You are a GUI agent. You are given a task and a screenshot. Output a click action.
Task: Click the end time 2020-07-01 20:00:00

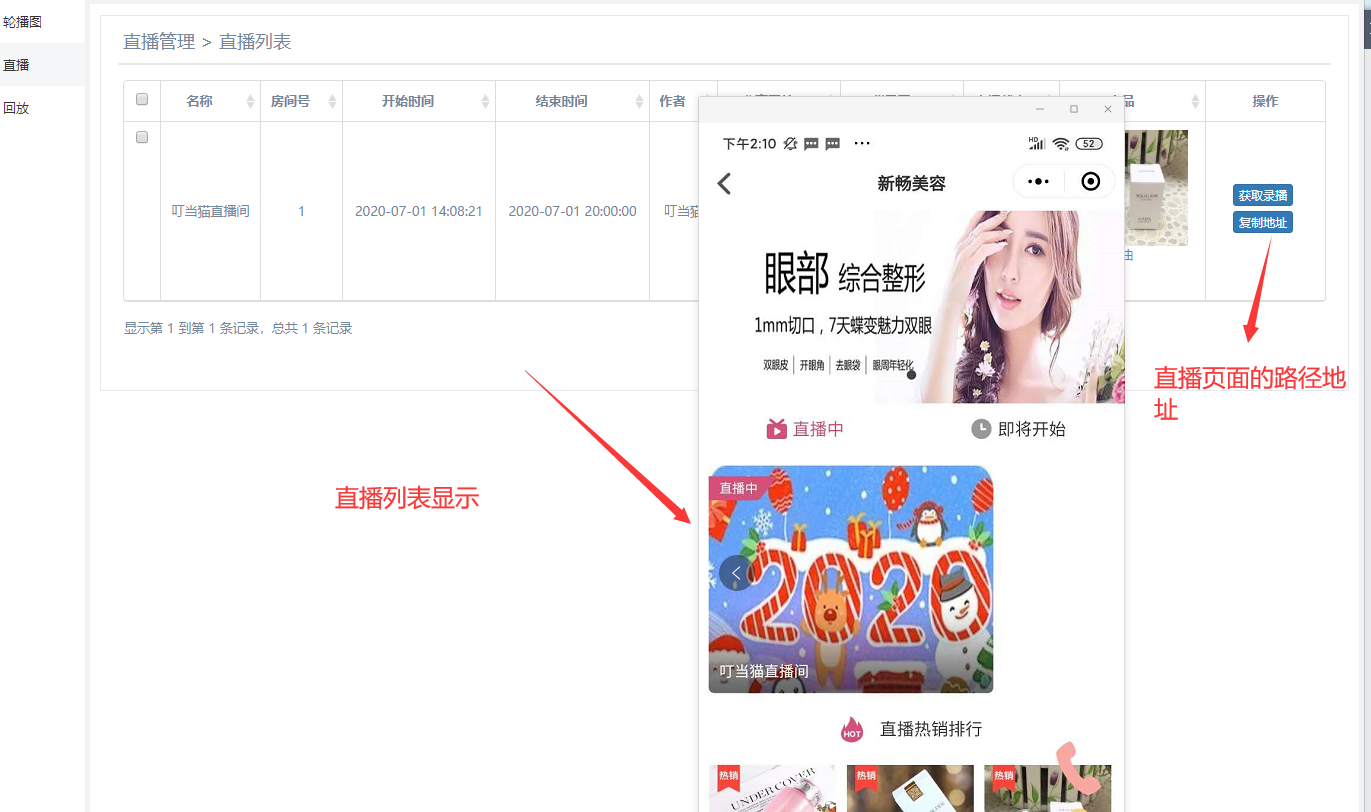[572, 211]
